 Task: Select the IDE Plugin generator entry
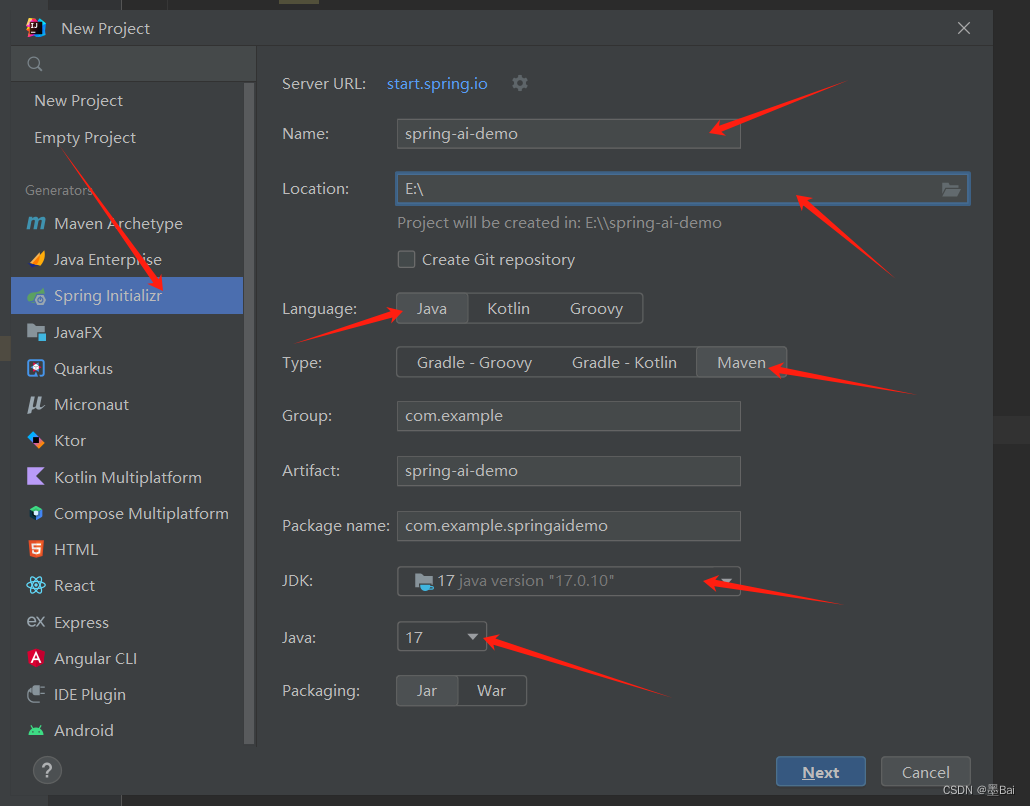[127, 694]
